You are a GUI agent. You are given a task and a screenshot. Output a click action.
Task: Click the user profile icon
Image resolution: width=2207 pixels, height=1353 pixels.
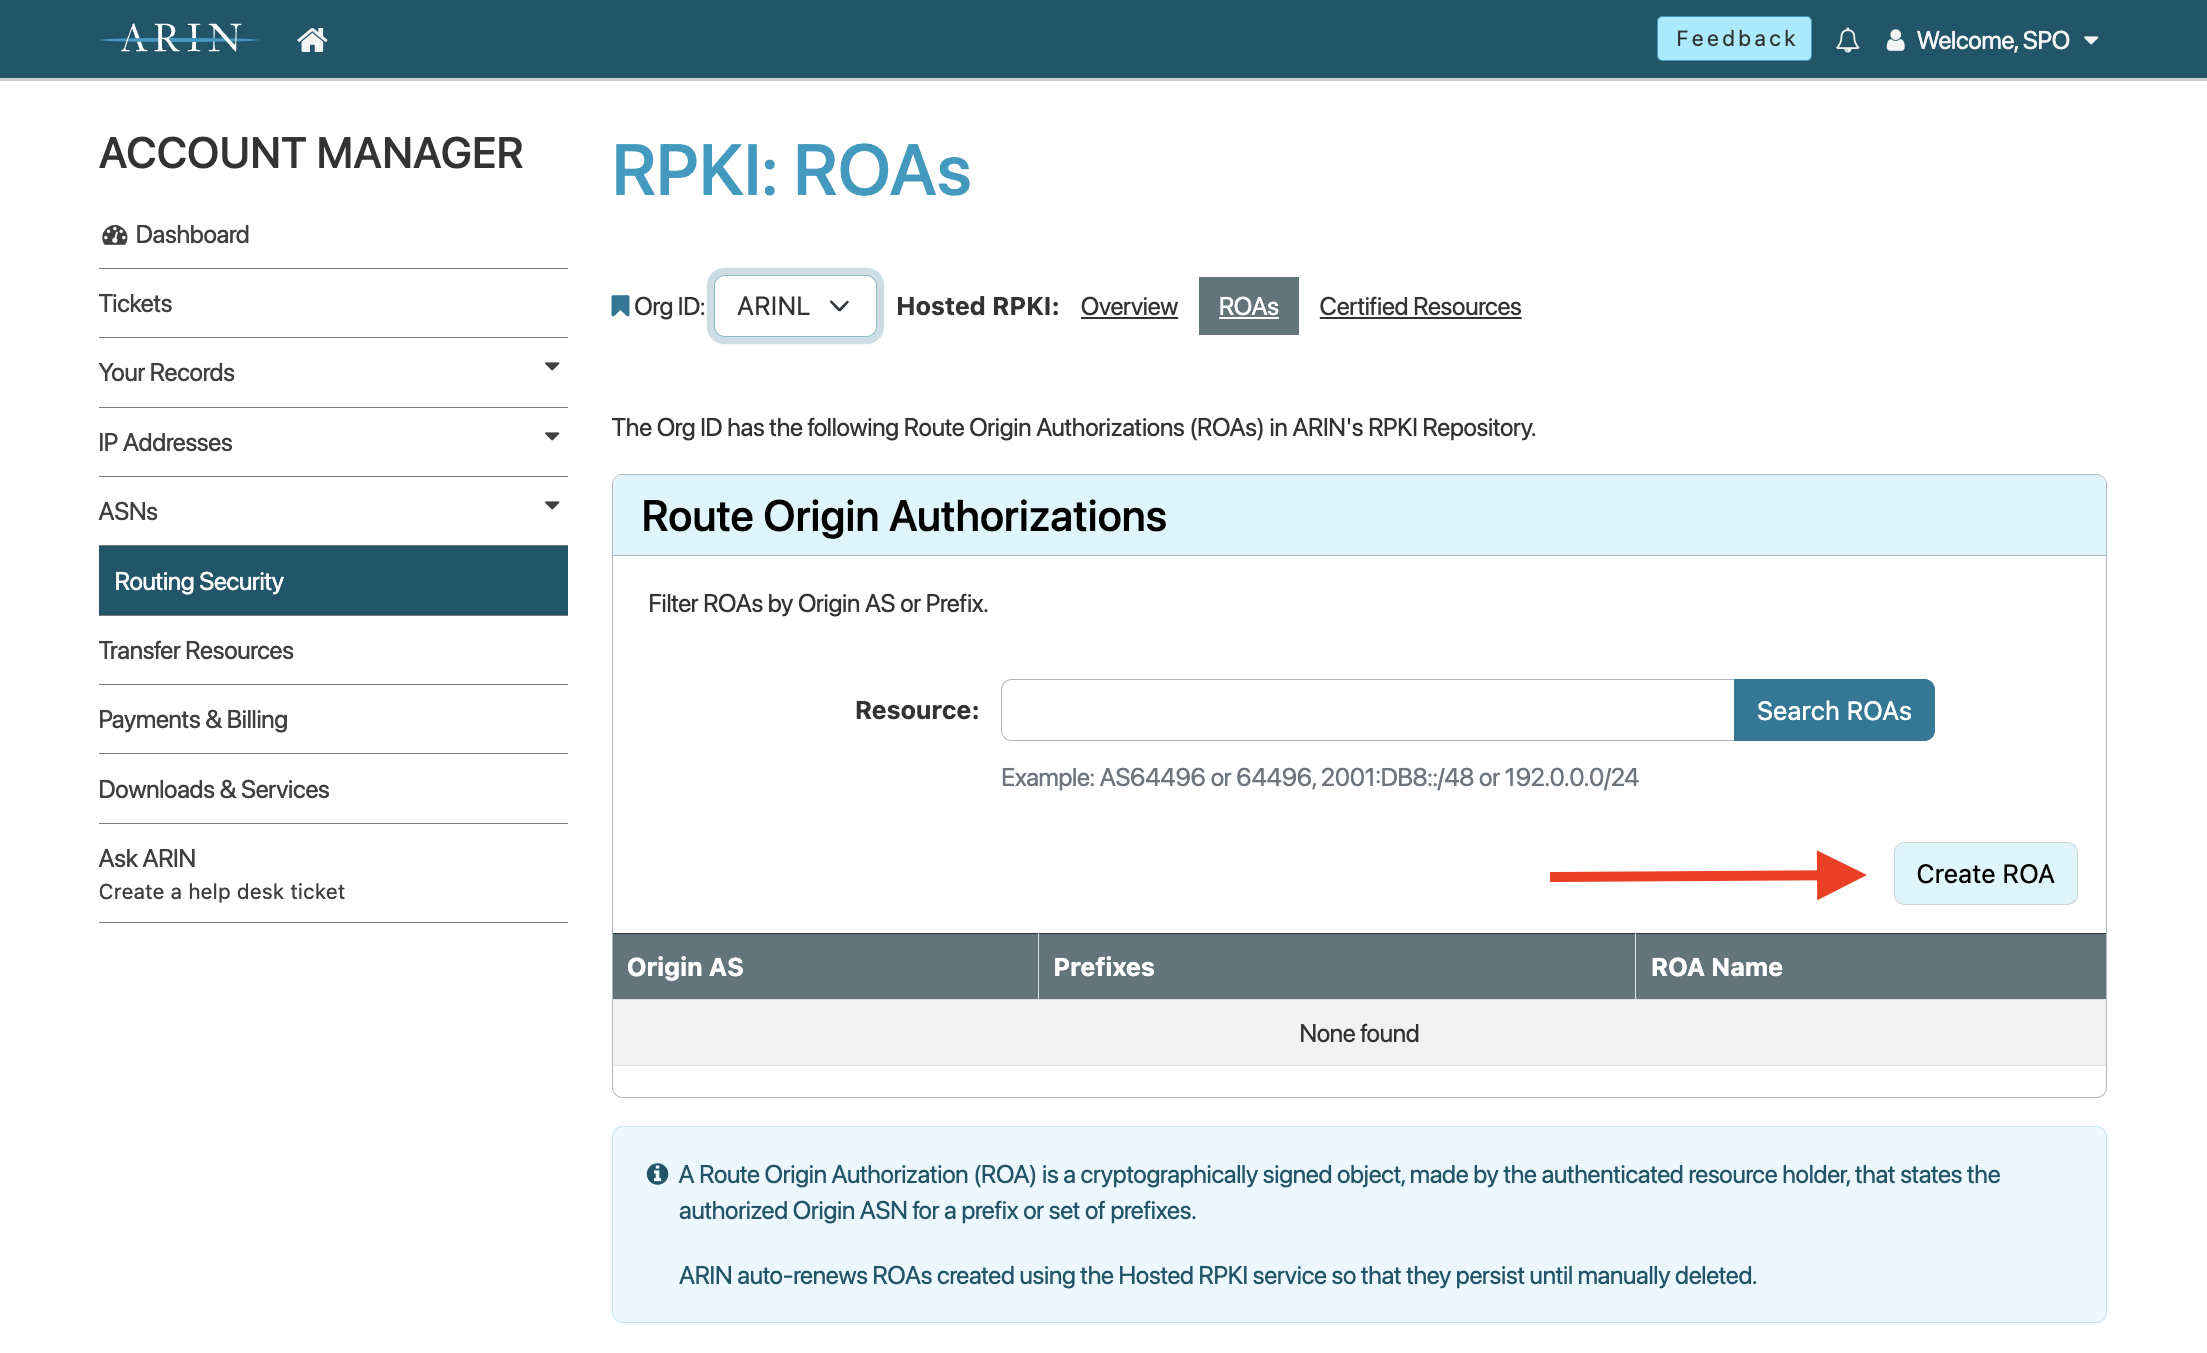click(x=1895, y=40)
